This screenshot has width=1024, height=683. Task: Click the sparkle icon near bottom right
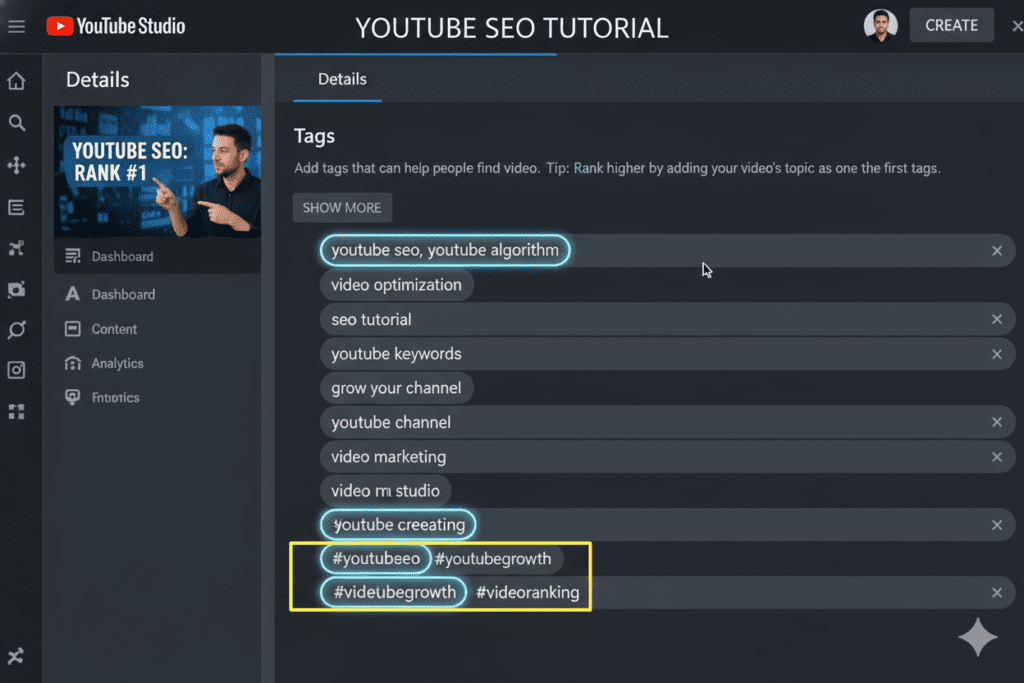(x=977, y=637)
